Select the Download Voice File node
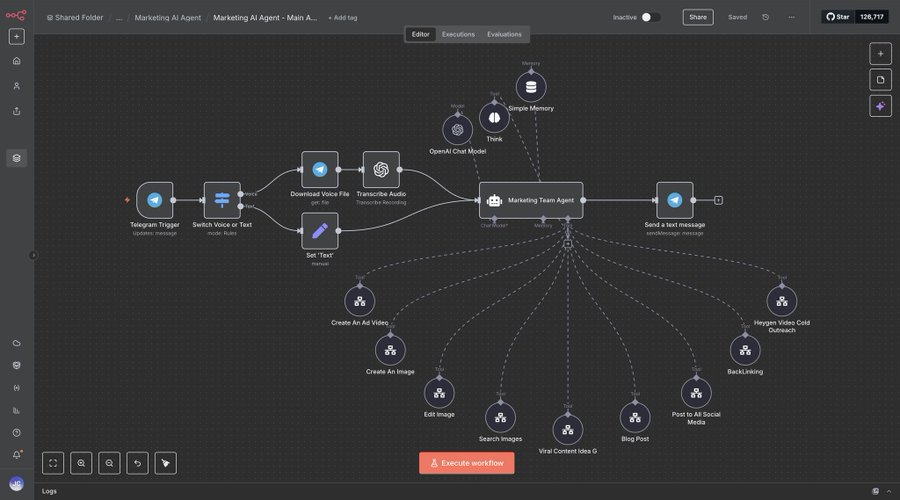 (x=320, y=169)
